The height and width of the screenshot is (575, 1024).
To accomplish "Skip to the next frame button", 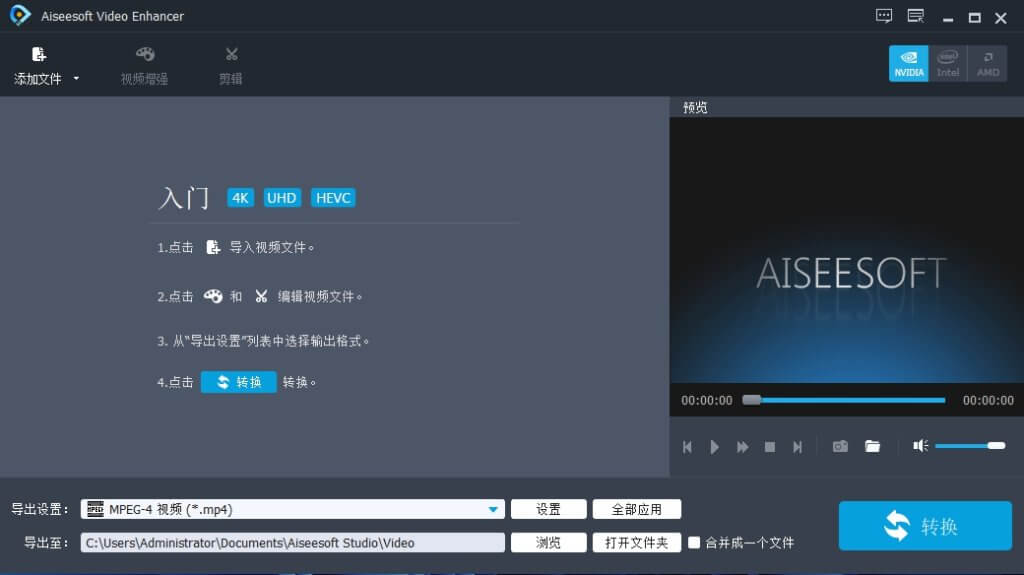I will [797, 447].
